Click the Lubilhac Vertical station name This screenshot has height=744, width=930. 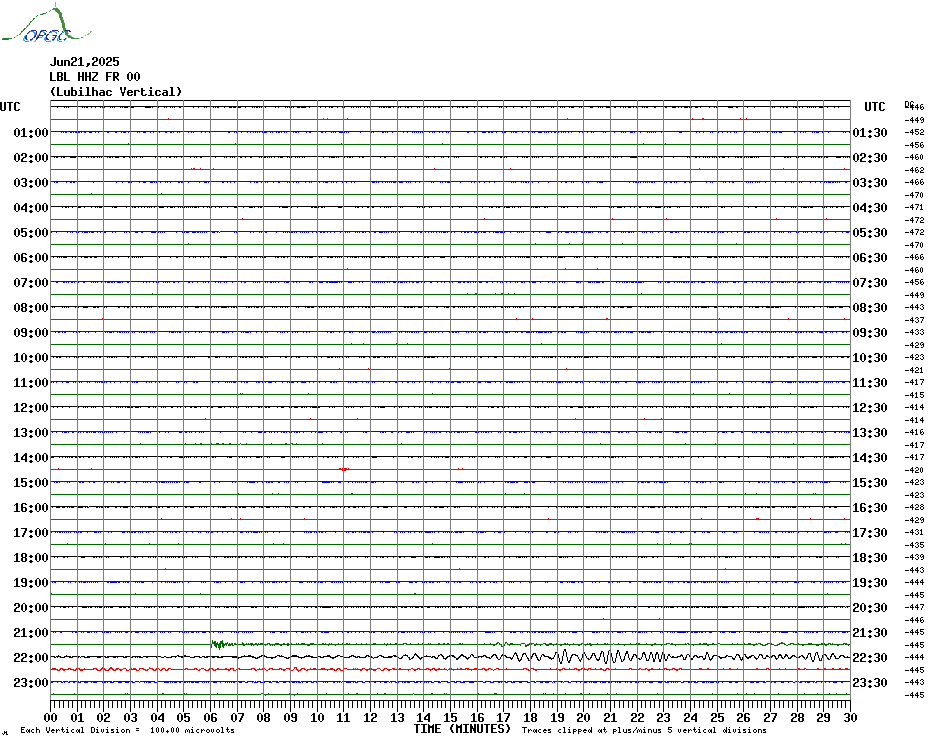point(116,92)
